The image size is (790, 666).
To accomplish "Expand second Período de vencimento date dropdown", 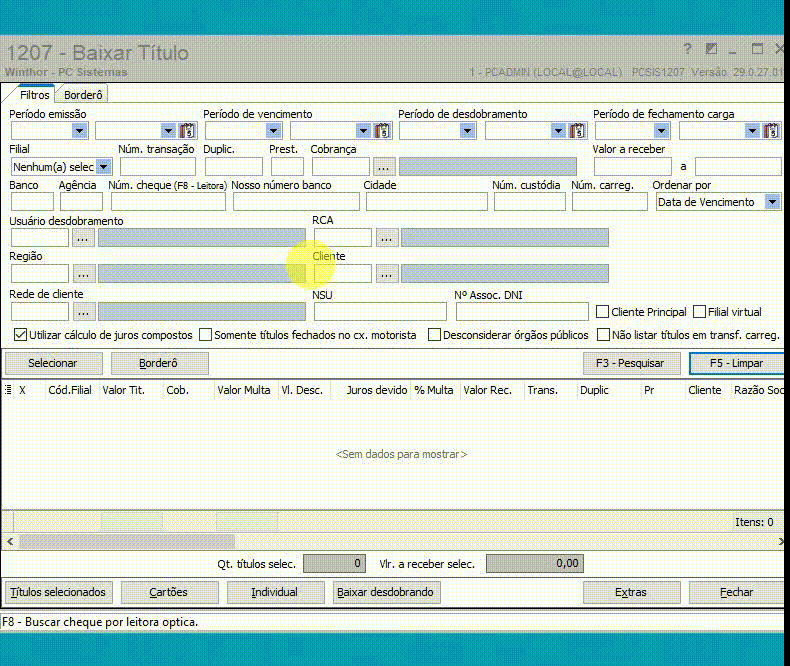I will (x=363, y=131).
